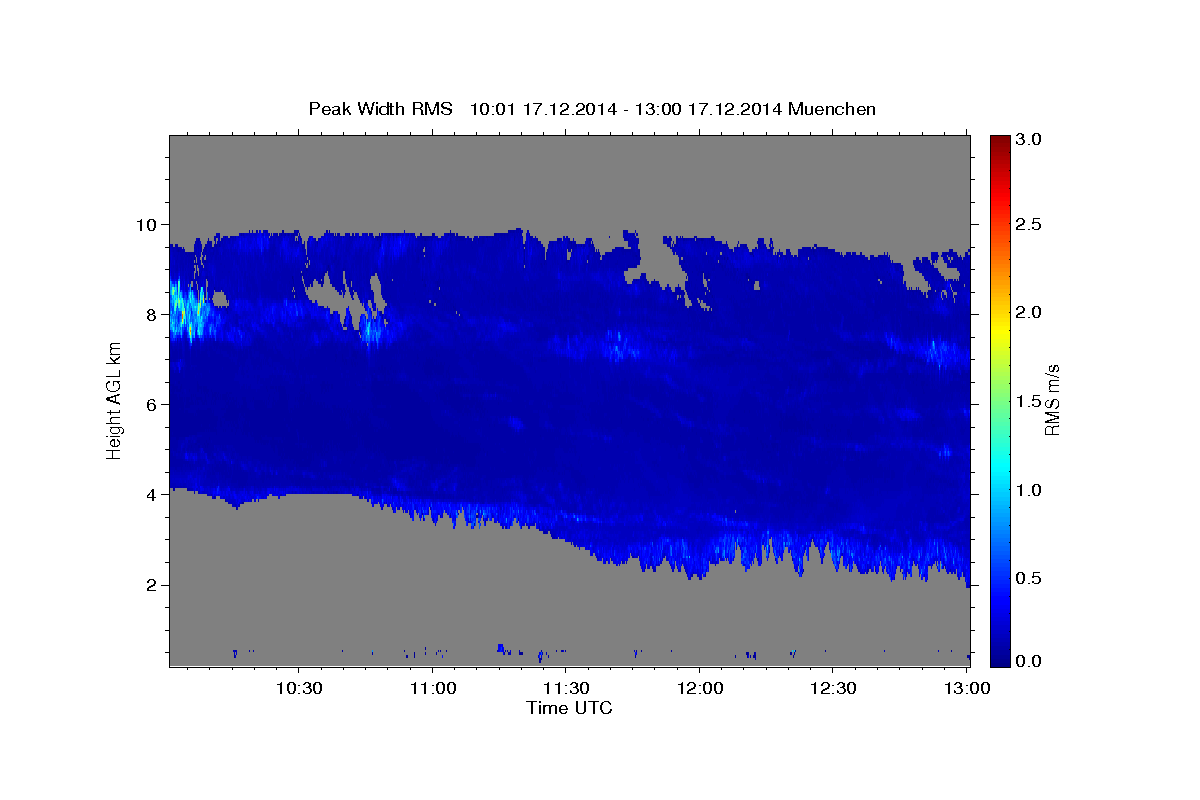Click the 'Time UTC' axis label
The width and height of the screenshot is (1200, 800).
pos(569,708)
